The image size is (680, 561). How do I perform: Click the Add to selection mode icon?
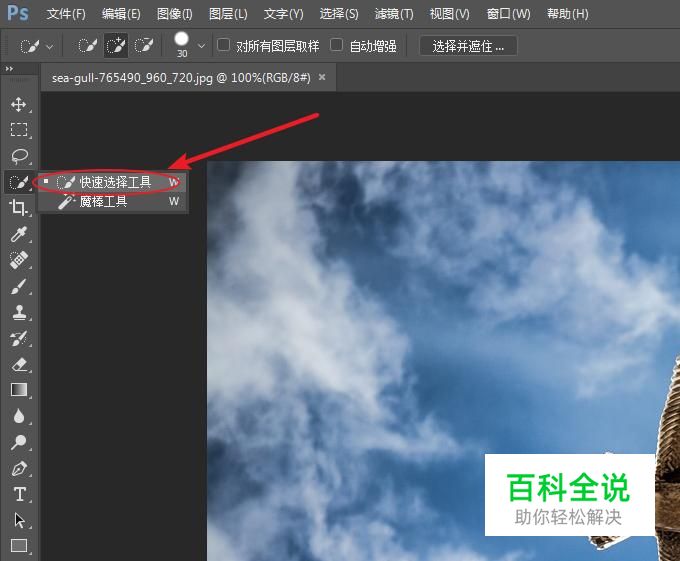click(x=115, y=45)
